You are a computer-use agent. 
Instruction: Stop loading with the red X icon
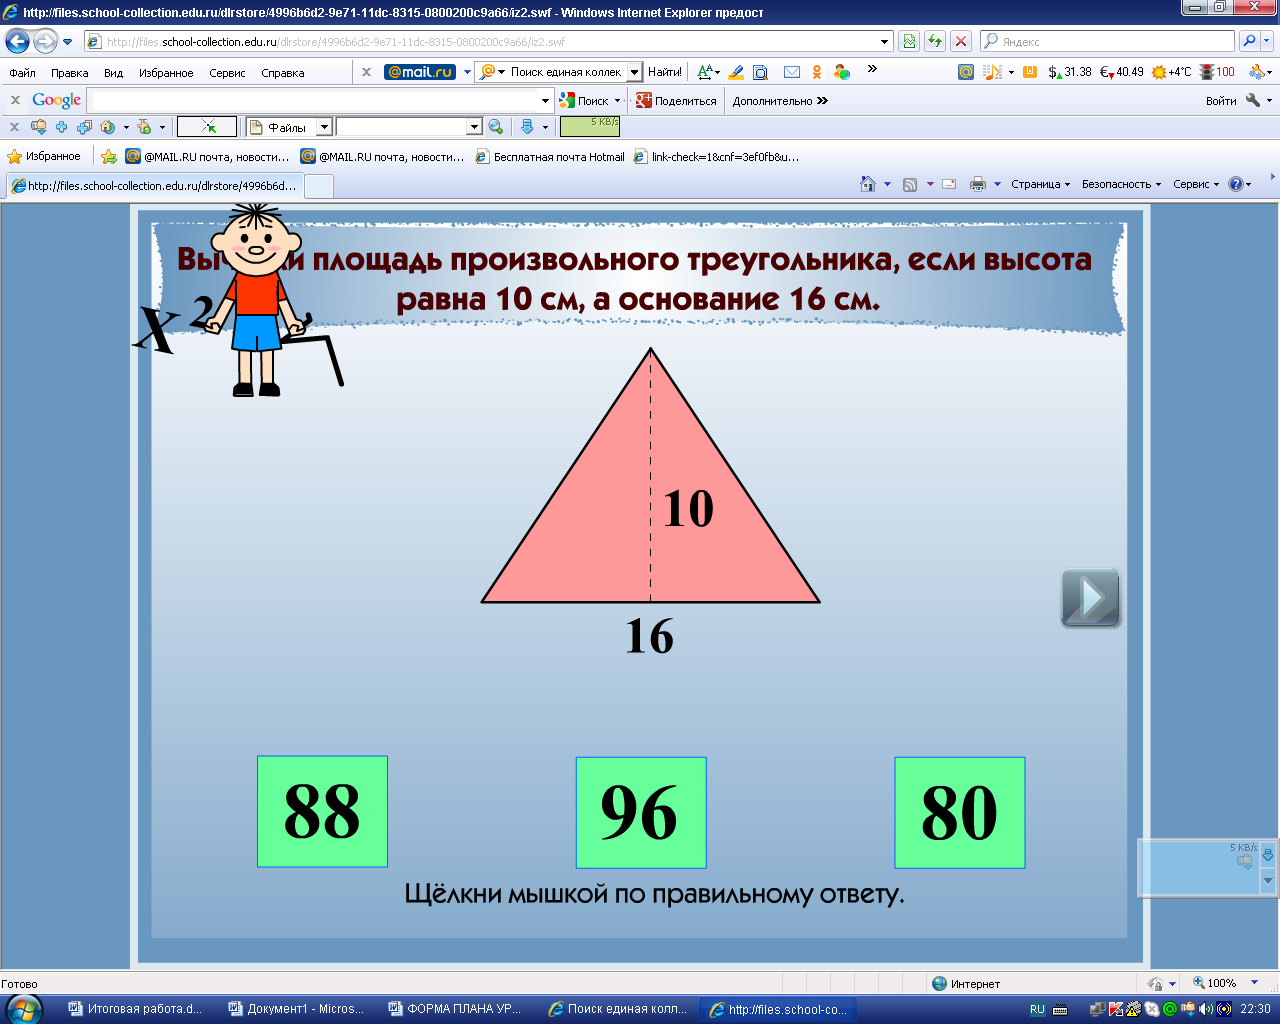[x=961, y=41]
